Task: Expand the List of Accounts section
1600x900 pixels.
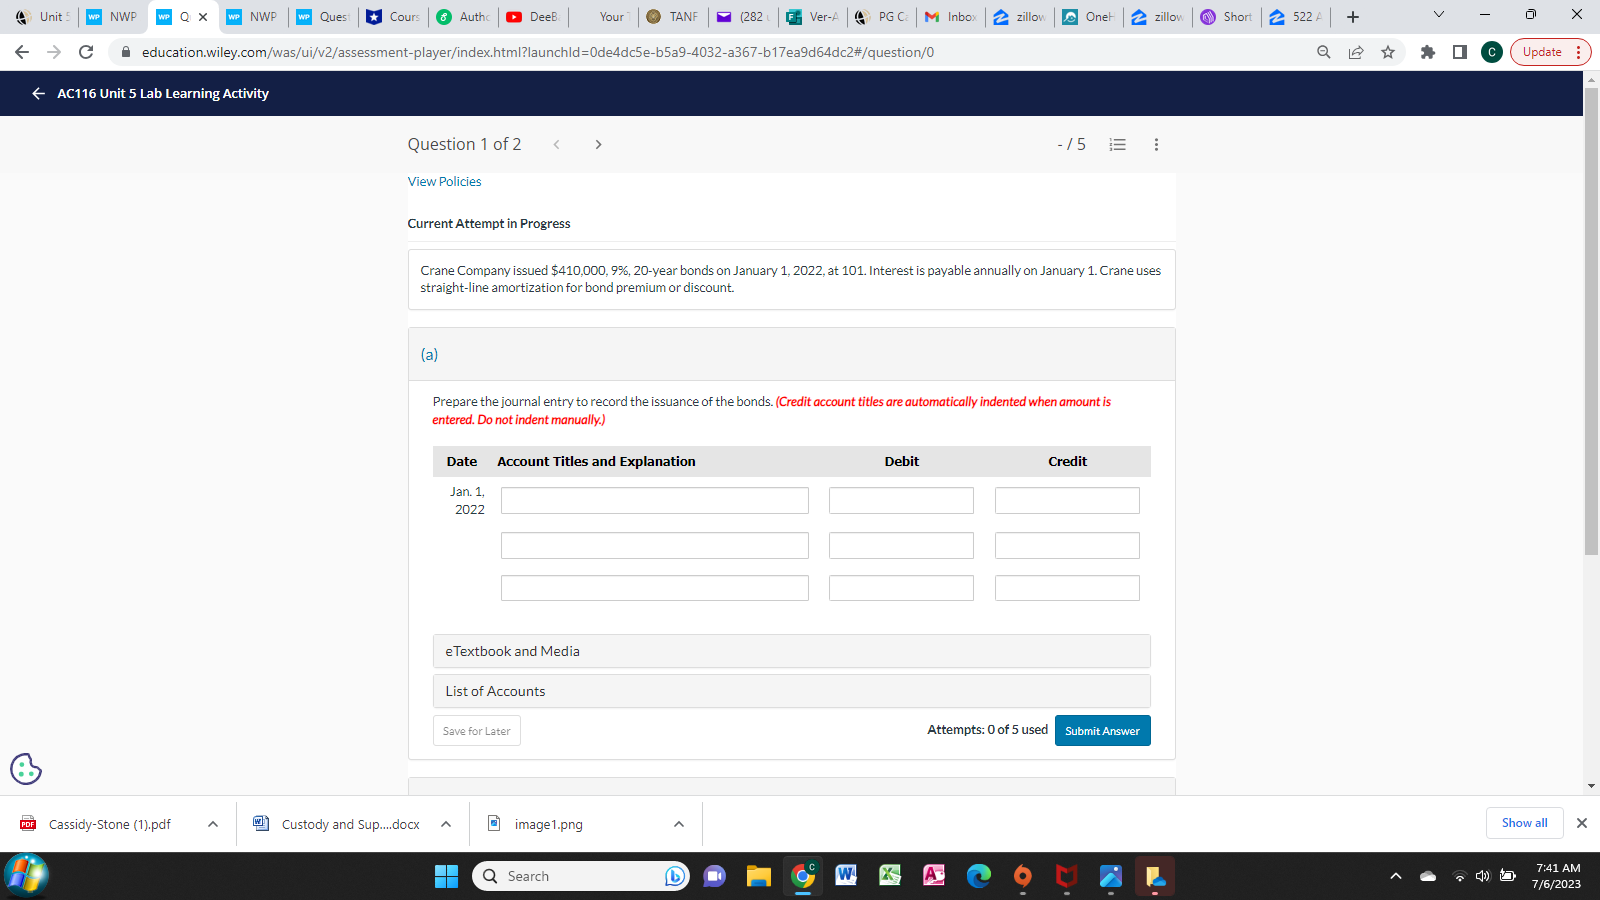Action: tap(791, 691)
